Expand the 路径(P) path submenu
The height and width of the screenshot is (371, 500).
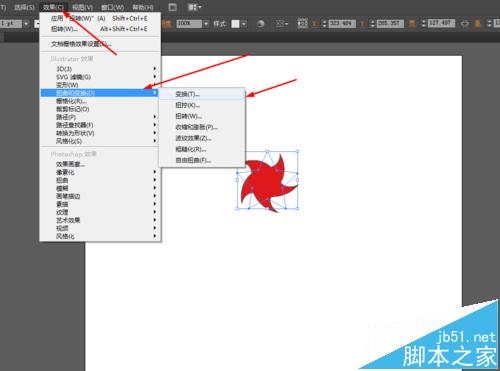[100, 117]
